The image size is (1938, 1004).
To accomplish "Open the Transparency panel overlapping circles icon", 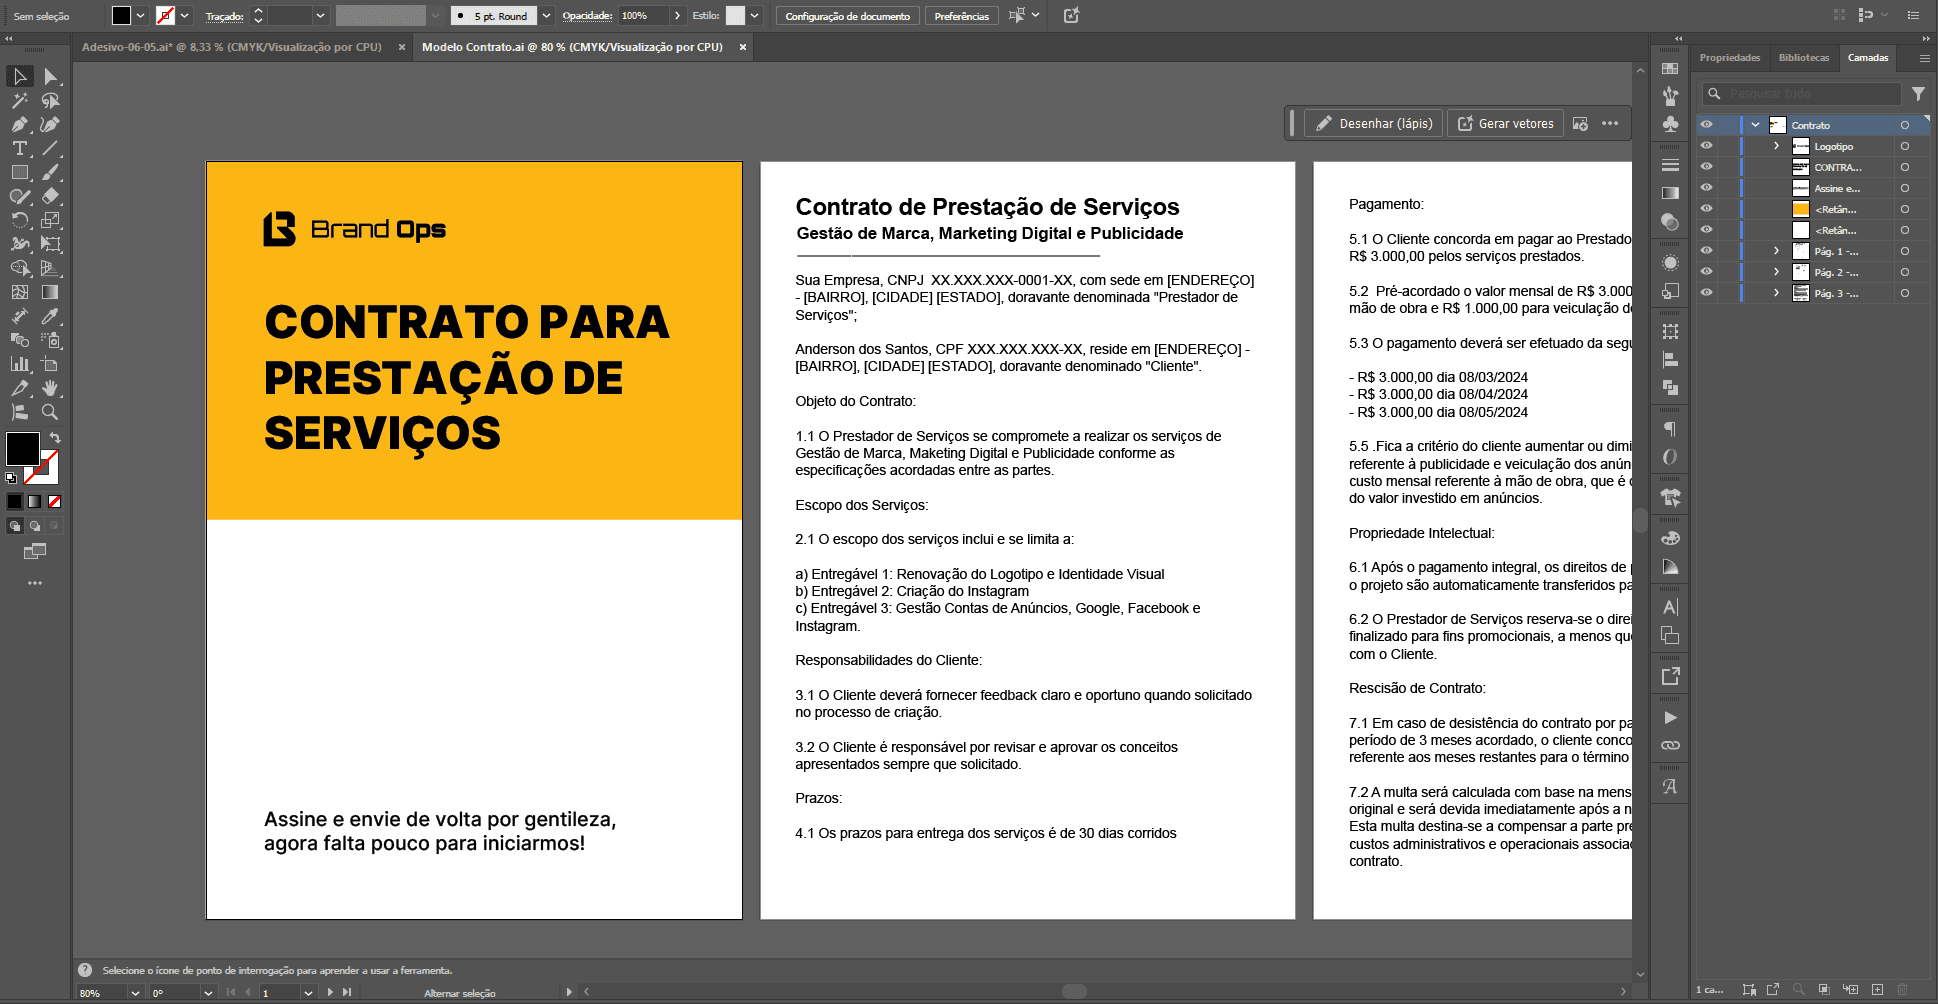I will point(1670,222).
